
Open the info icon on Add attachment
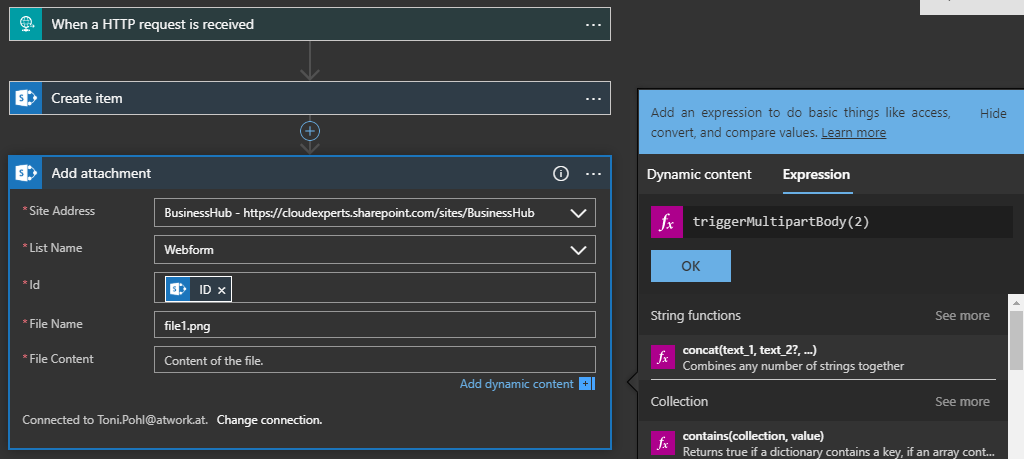click(x=561, y=173)
